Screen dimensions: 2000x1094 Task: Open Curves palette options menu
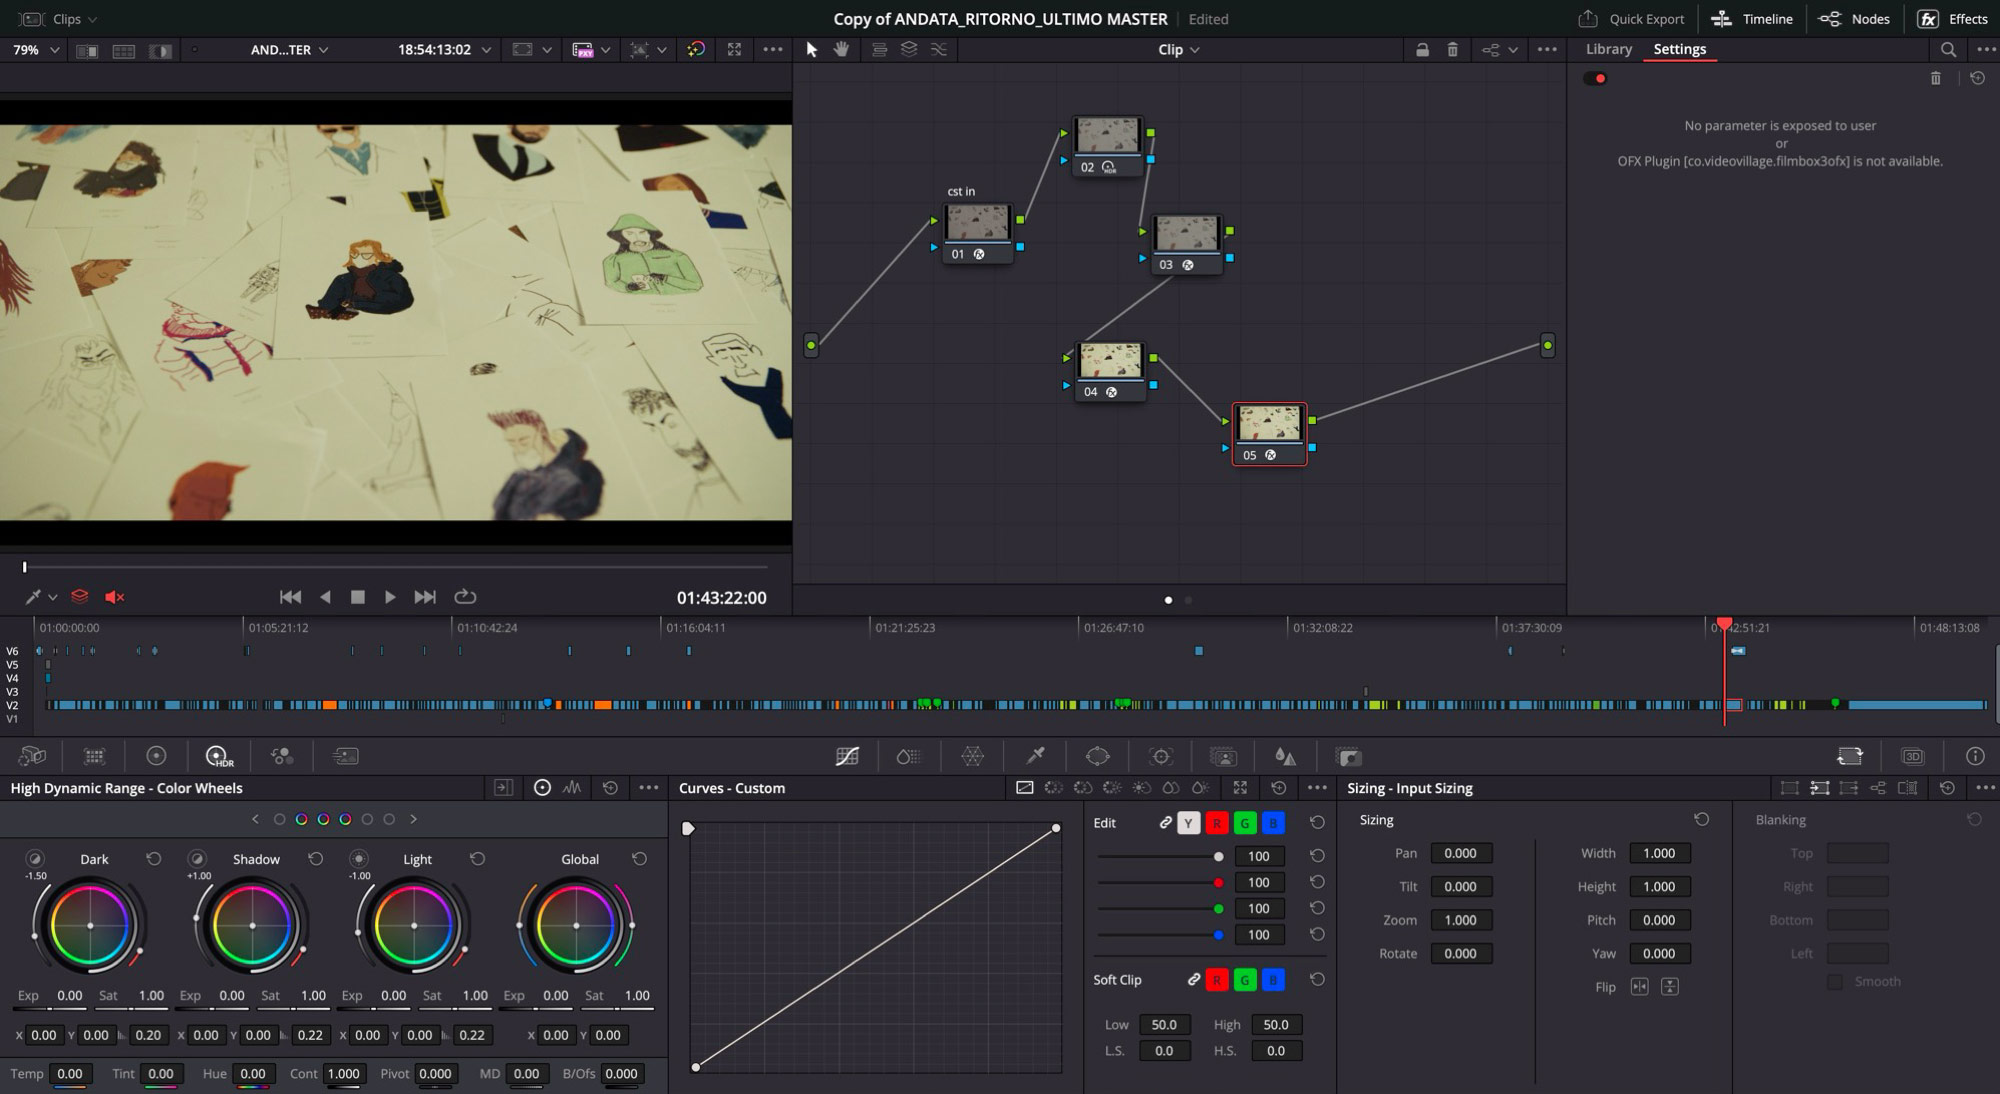point(1317,788)
